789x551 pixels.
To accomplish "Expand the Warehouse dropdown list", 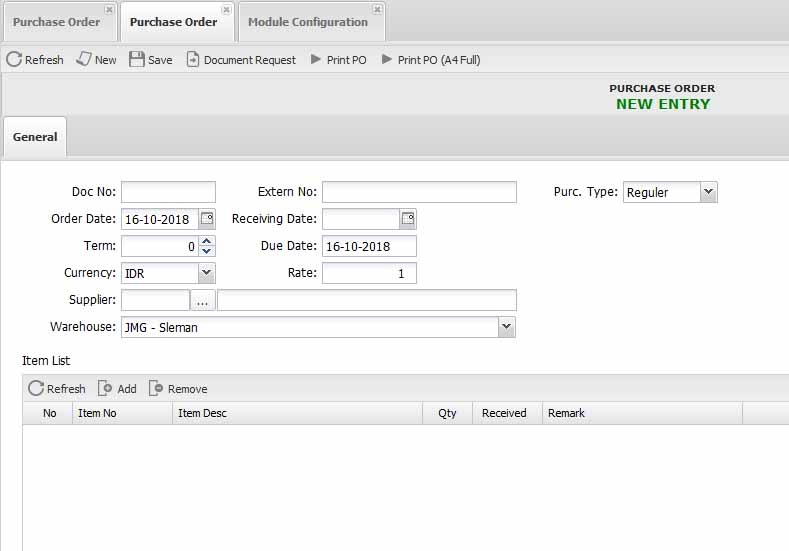I will pos(506,327).
